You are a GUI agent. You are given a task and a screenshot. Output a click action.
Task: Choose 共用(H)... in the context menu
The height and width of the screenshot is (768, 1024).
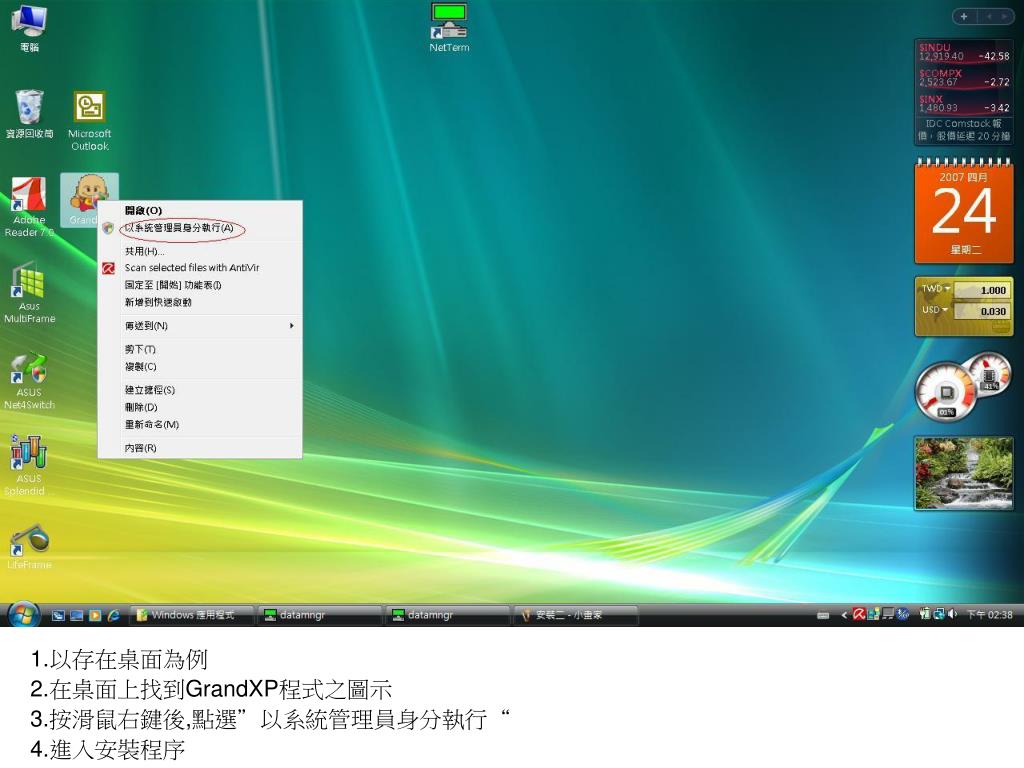(x=200, y=251)
